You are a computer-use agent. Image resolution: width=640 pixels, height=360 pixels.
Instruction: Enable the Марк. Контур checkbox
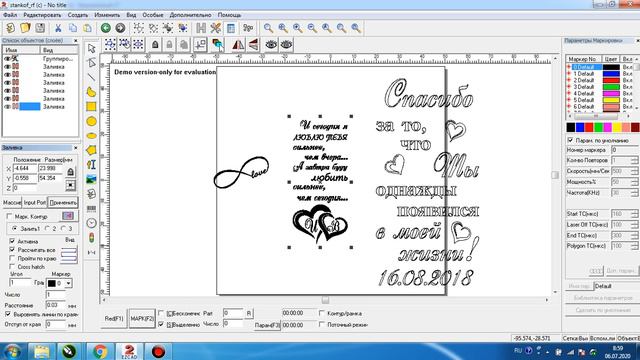[x=9, y=216]
